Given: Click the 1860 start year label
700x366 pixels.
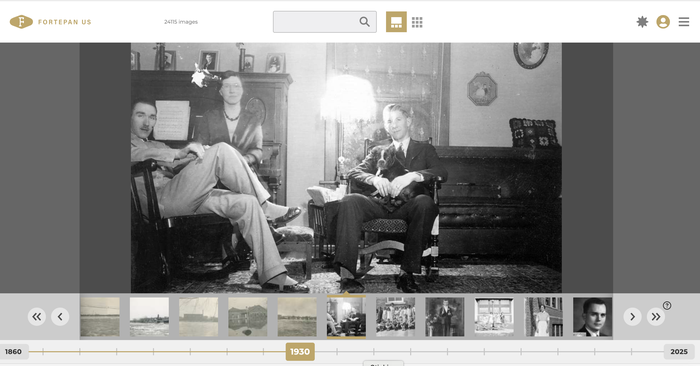Looking at the screenshot, I should click(x=13, y=352).
